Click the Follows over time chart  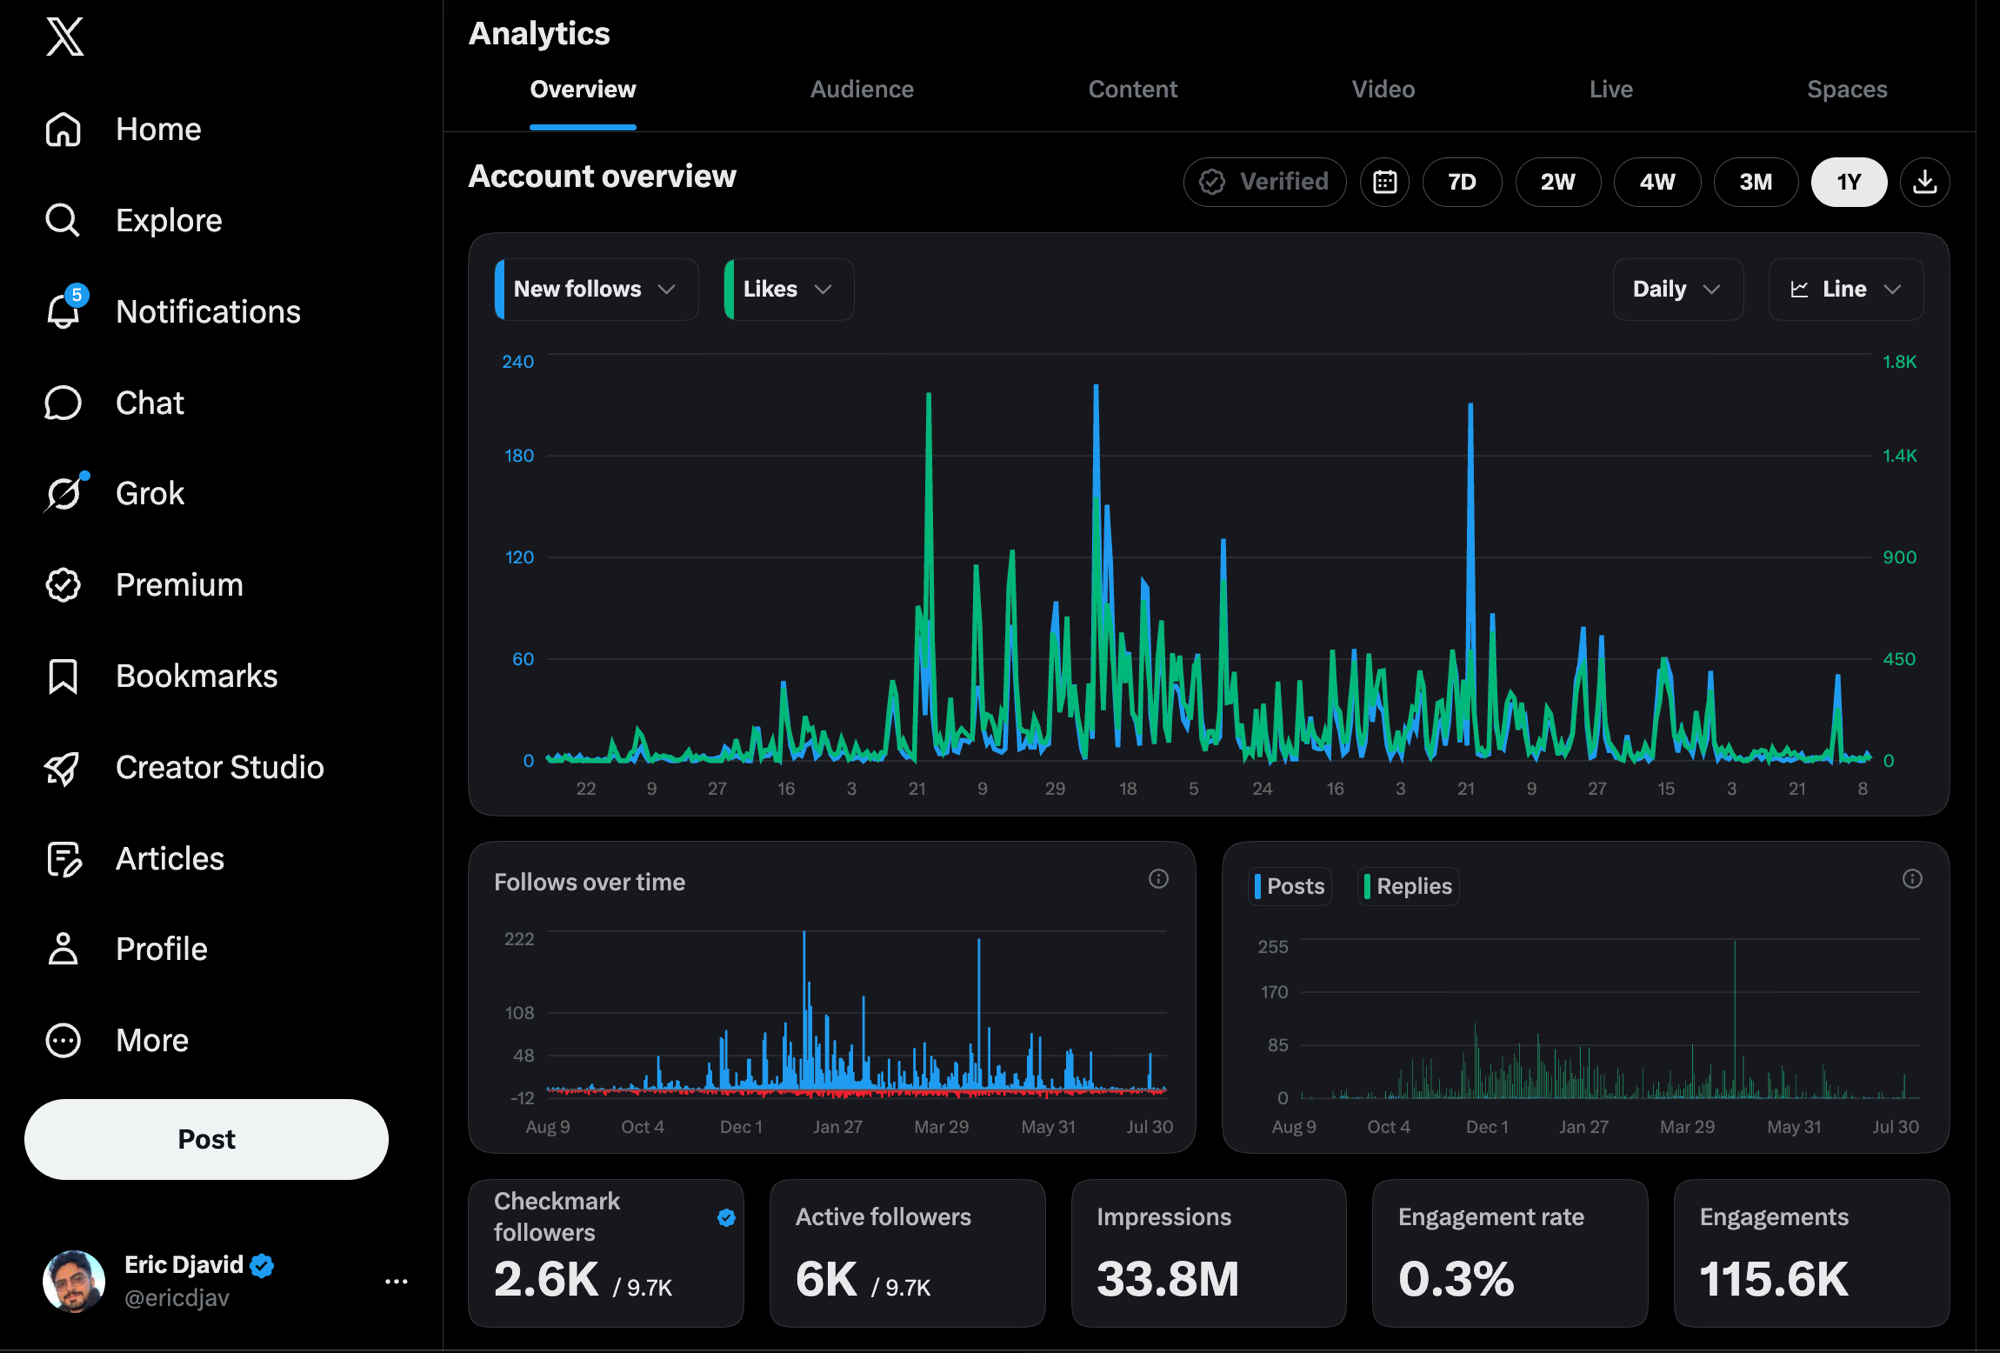point(856,1016)
